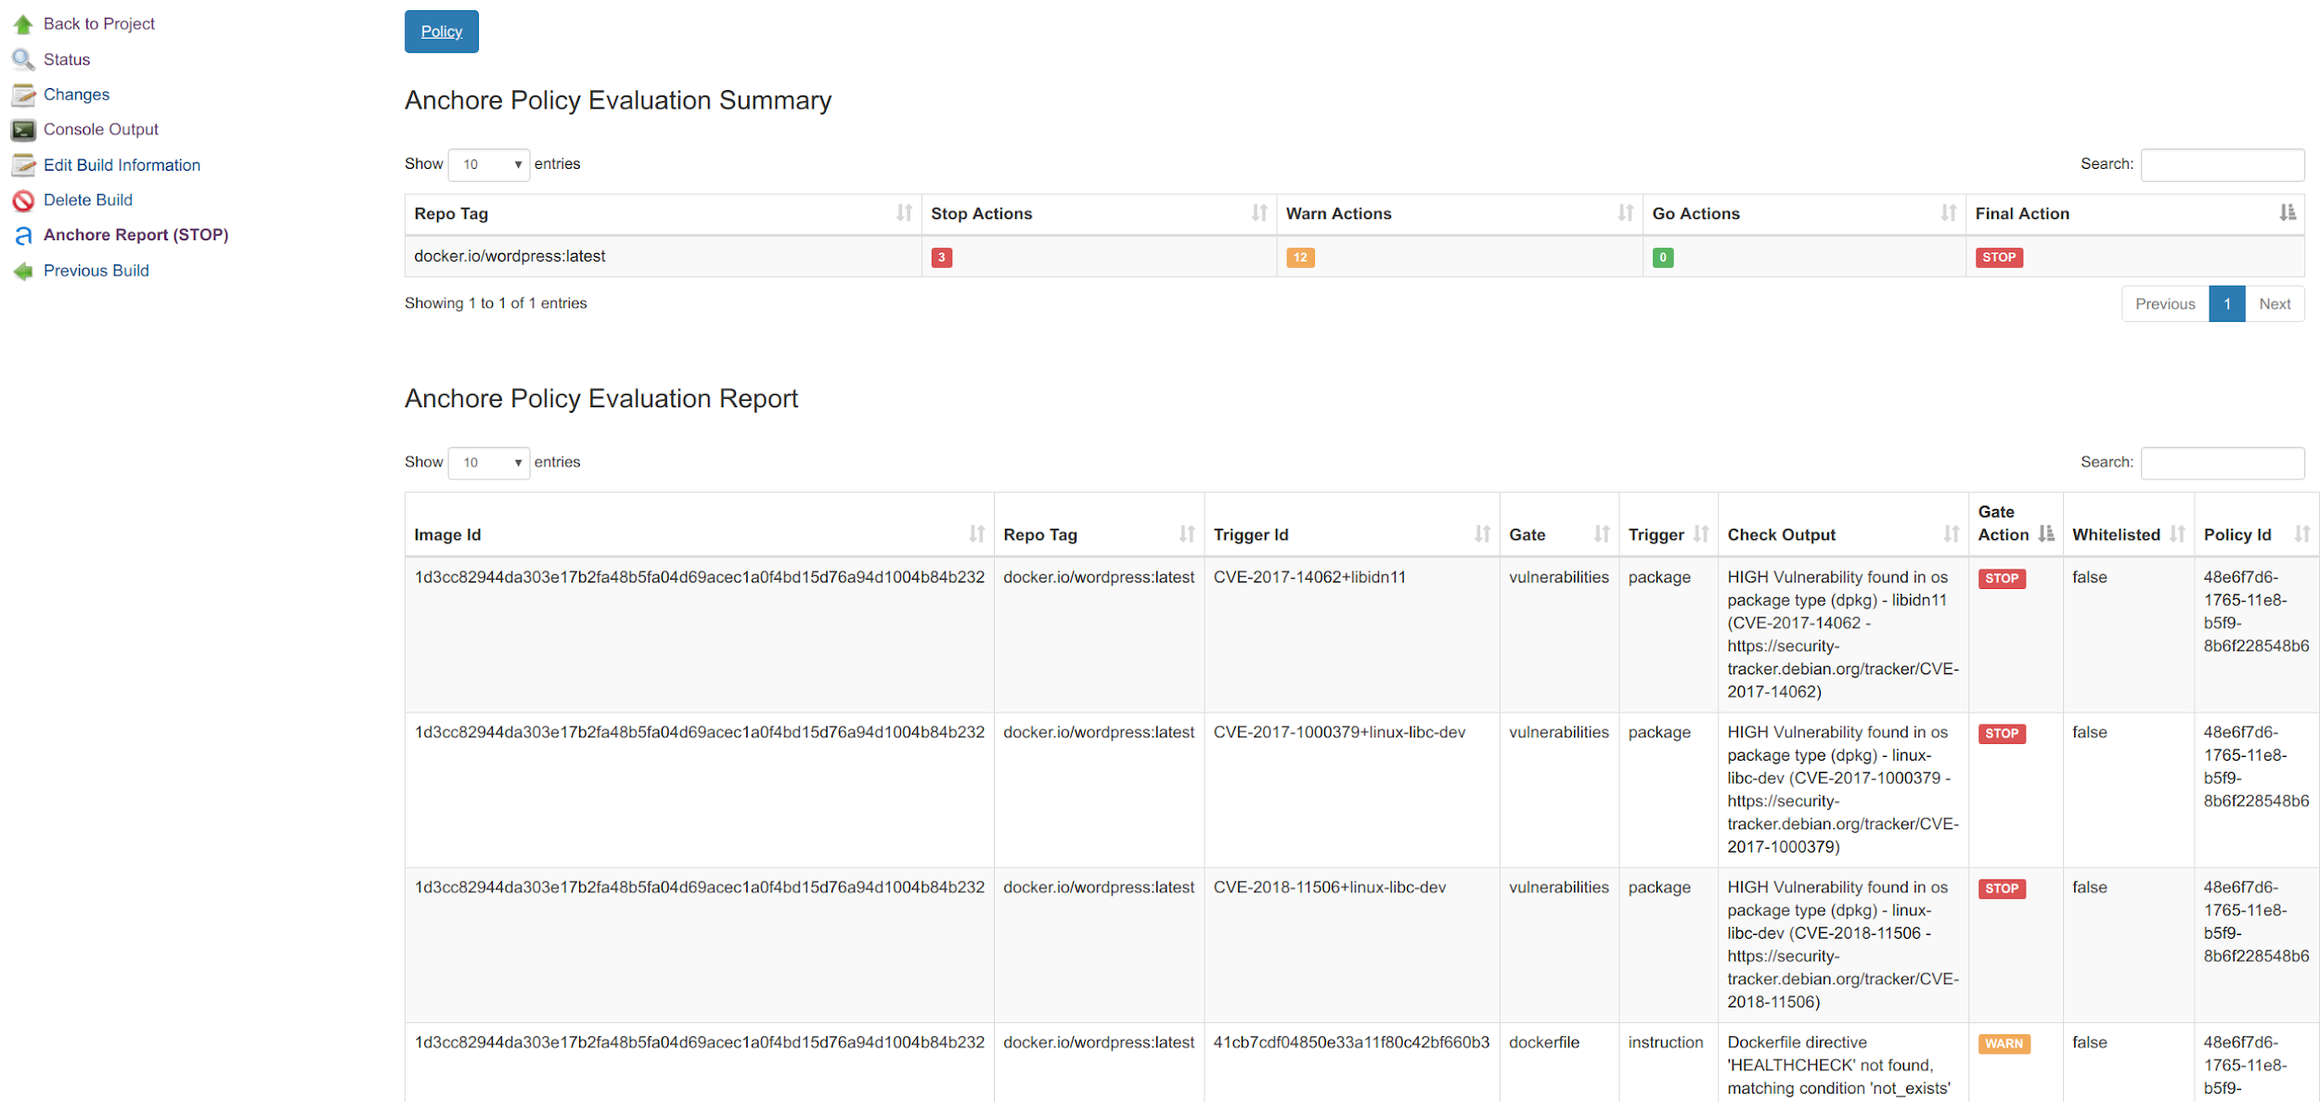This screenshot has height=1102, width=2320.
Task: Click trigger id CVE-2017-1000379+linux-libc-dev
Action: pos(1339,732)
